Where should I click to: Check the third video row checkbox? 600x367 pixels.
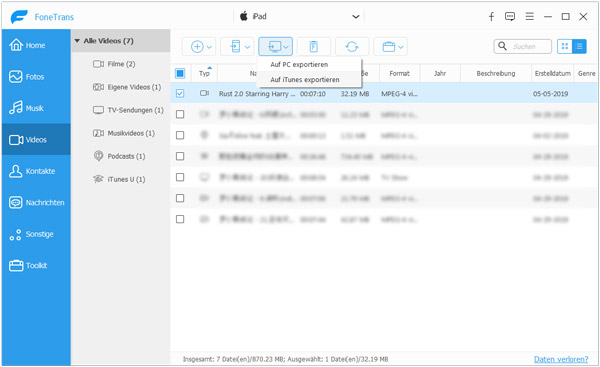pos(180,135)
